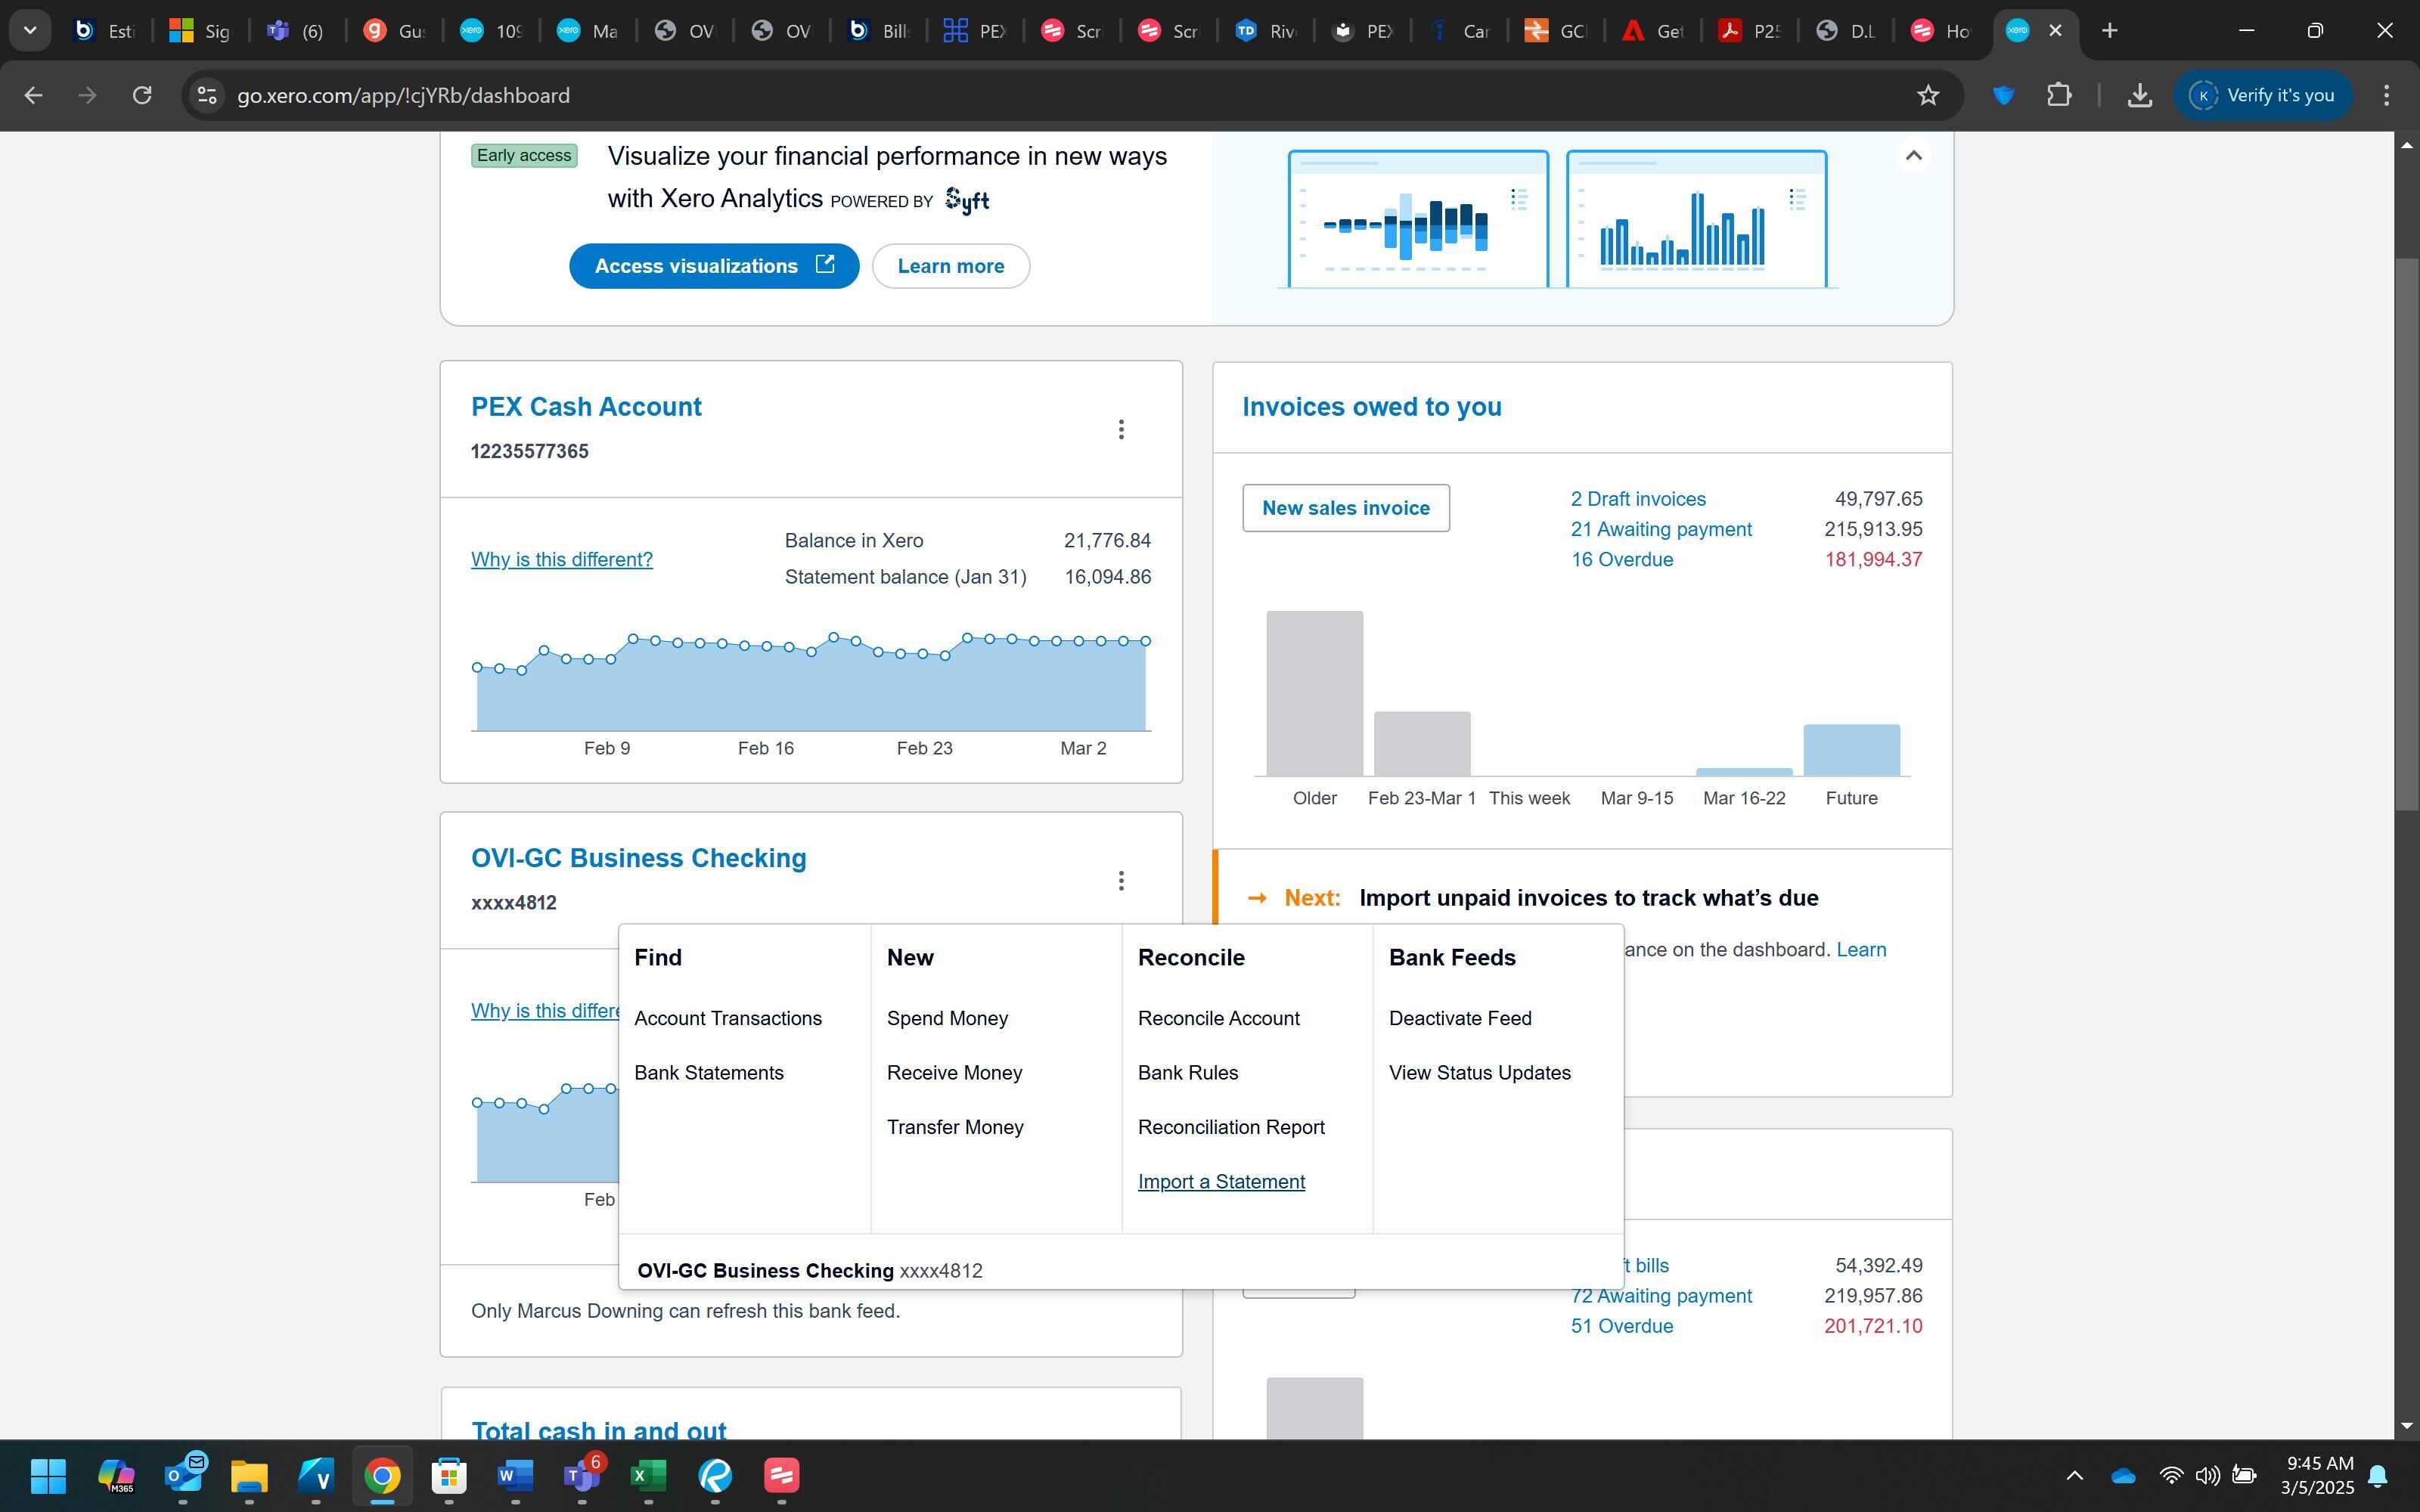Open browser downloads icon
The height and width of the screenshot is (1512, 2420).
2139,95
